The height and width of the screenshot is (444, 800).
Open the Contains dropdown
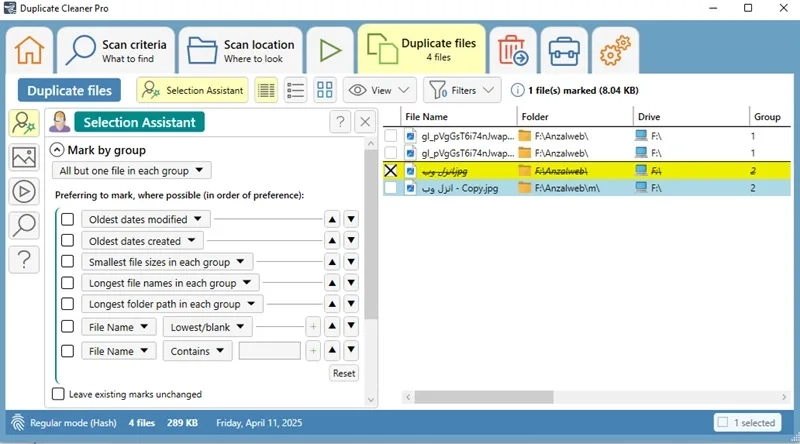point(197,351)
